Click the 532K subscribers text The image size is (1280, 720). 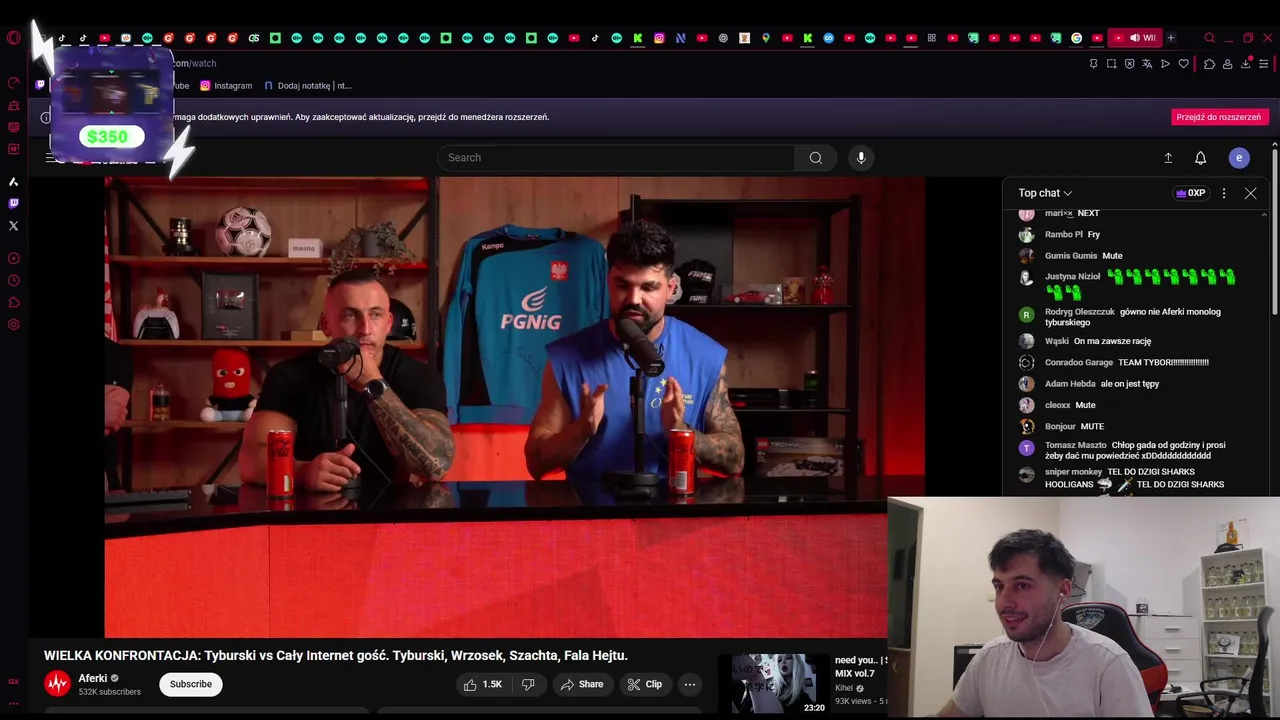point(110,692)
